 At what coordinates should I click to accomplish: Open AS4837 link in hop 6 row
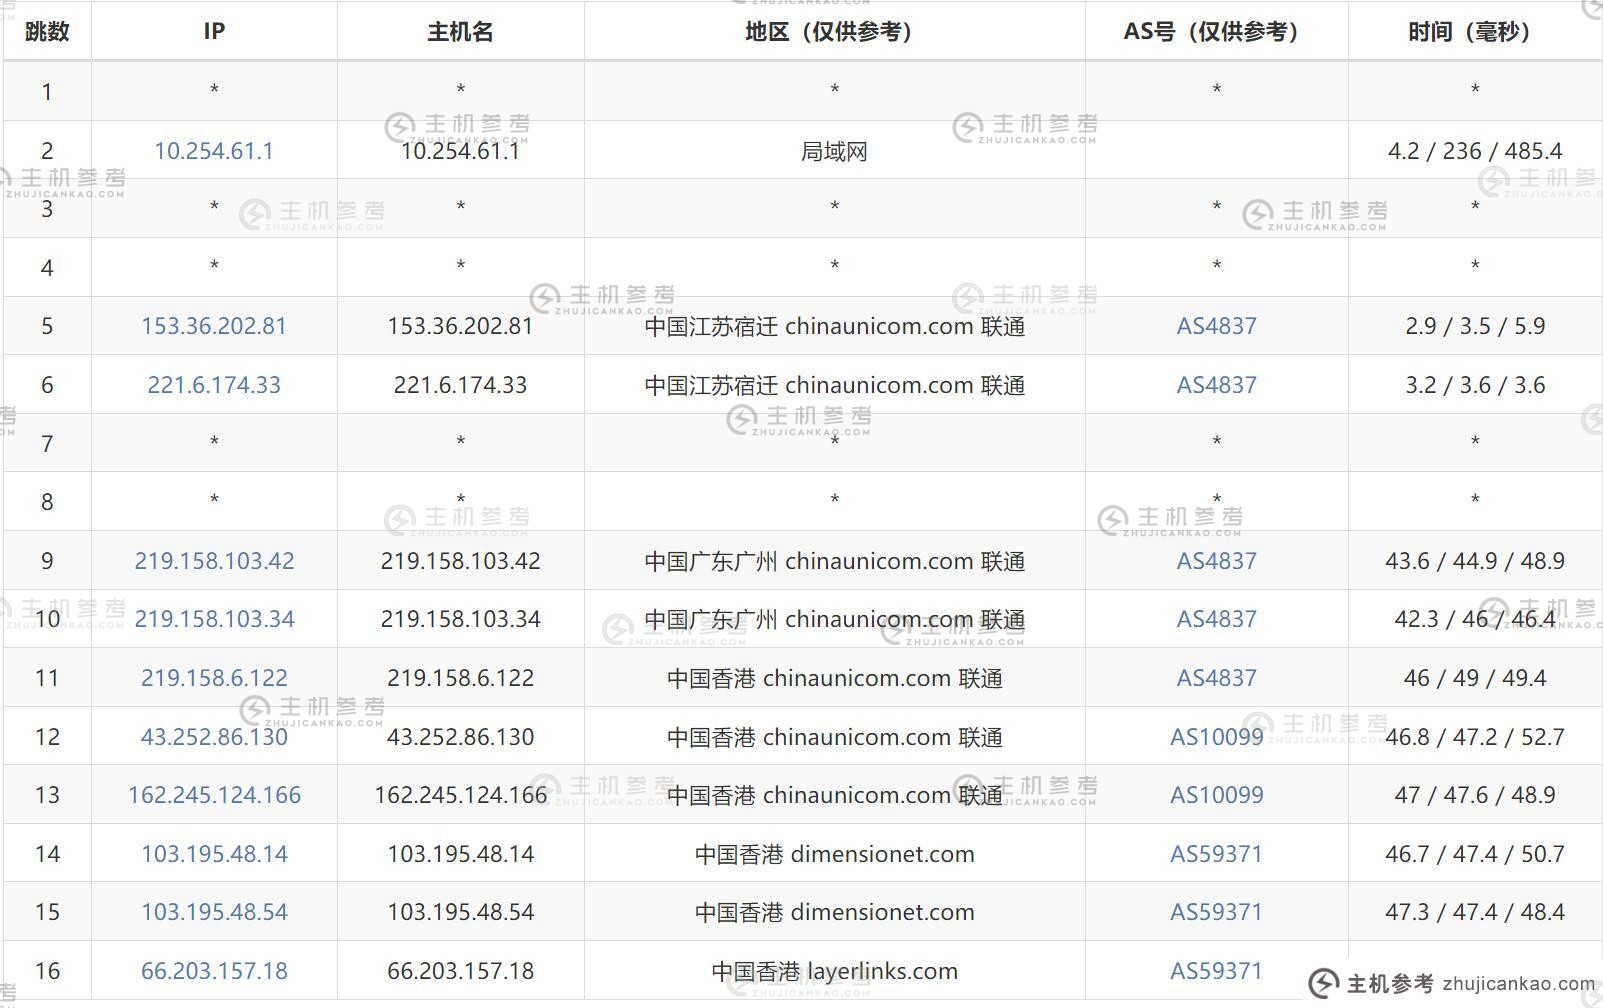click(1216, 385)
